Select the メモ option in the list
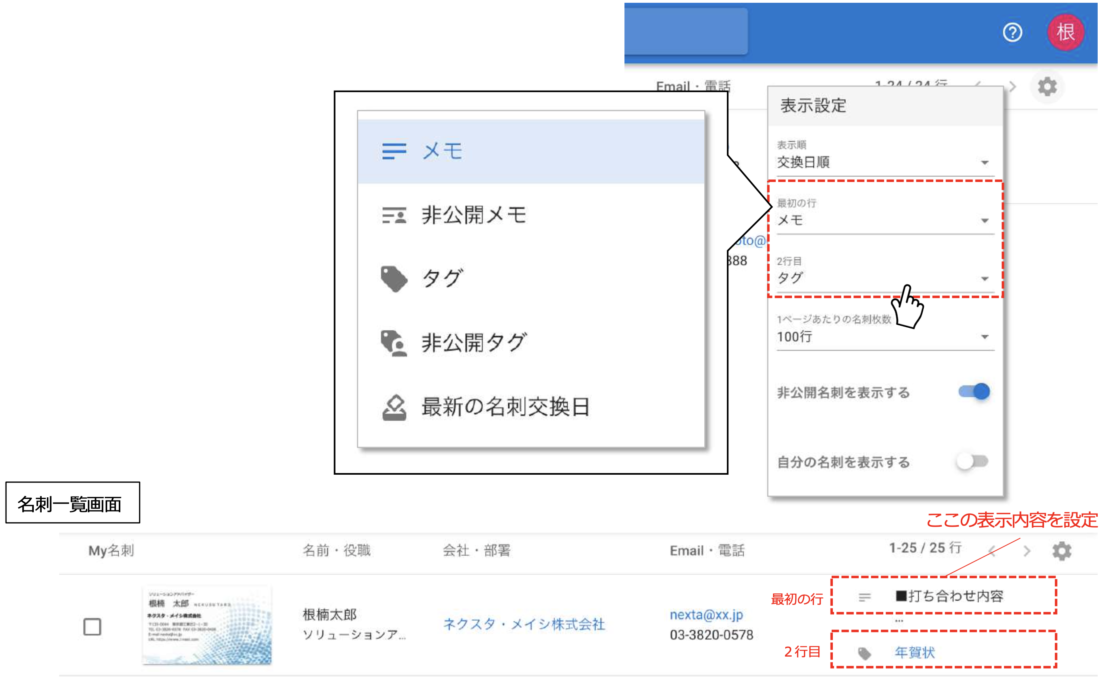 pyautogui.click(x=531, y=151)
